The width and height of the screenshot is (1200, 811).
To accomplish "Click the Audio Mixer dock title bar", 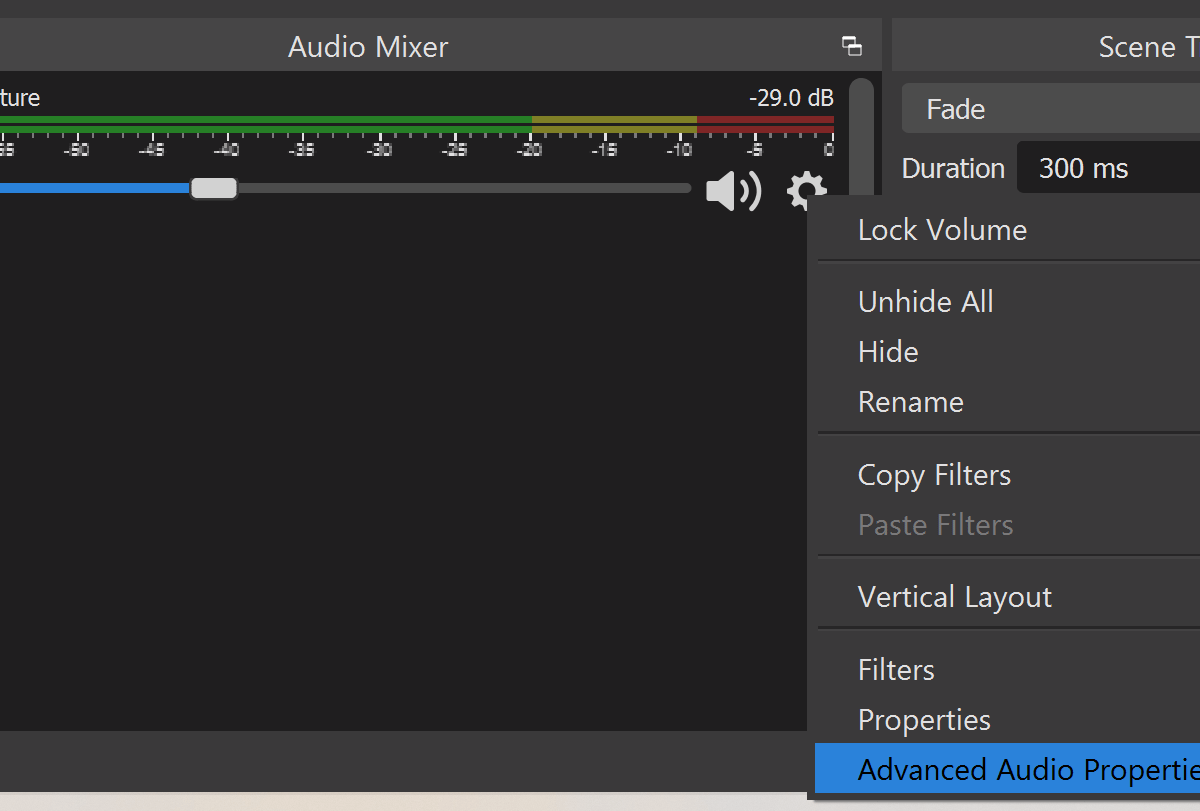I will pyautogui.click(x=368, y=47).
